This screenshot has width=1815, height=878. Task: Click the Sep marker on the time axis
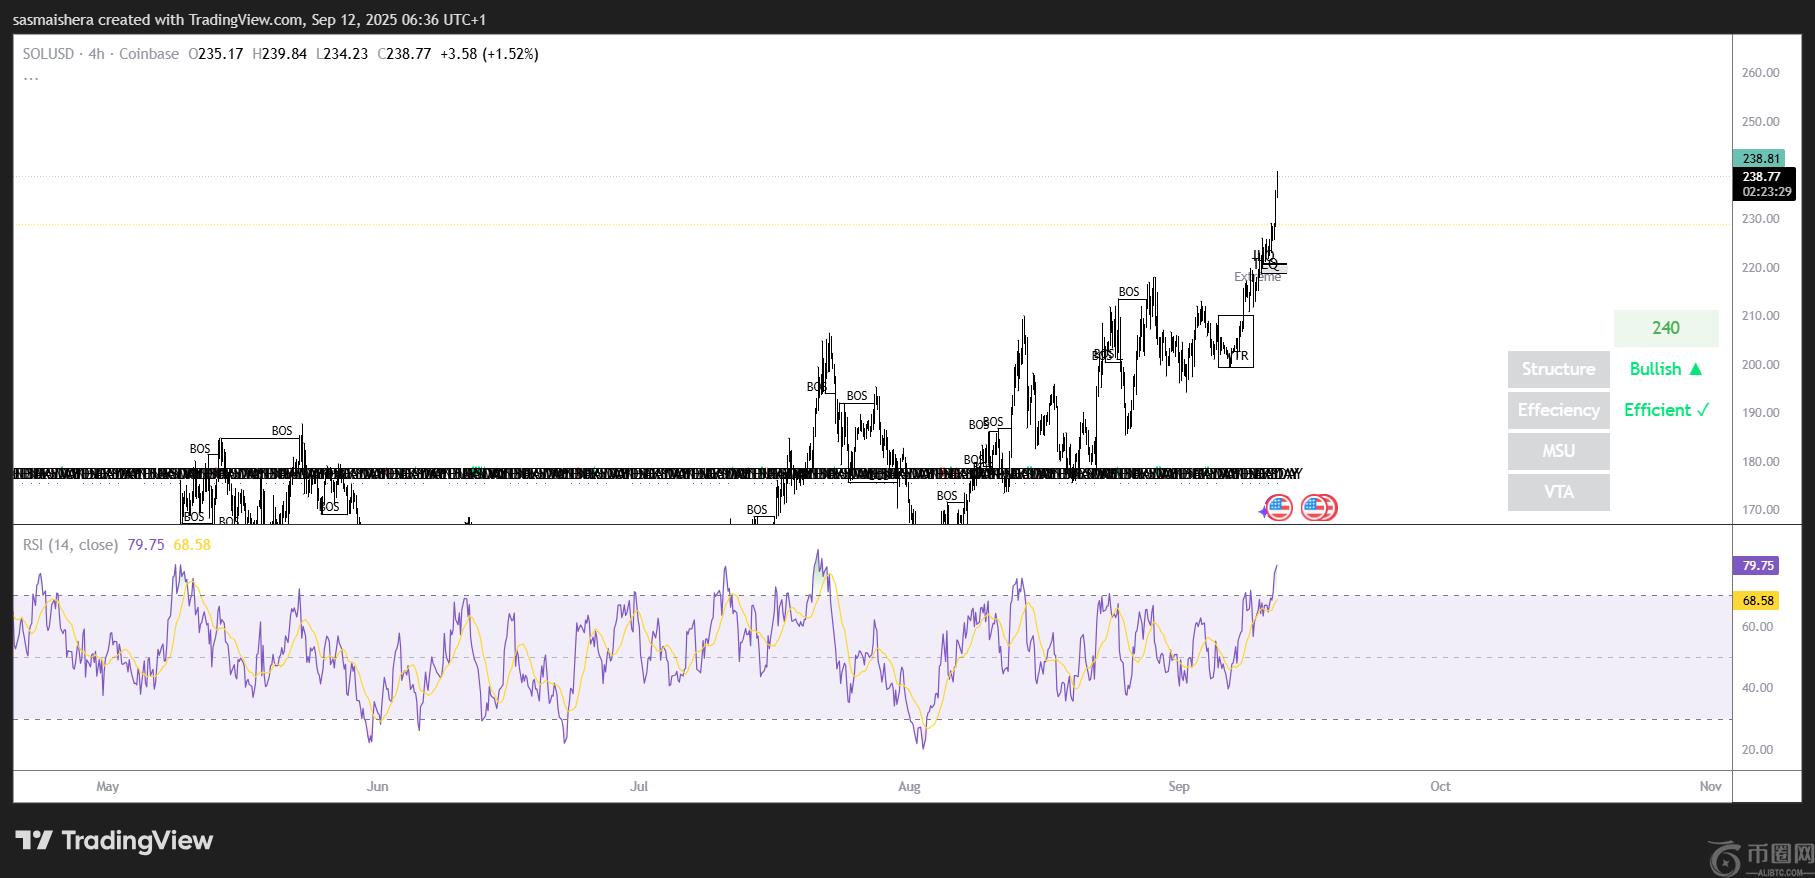click(1179, 787)
